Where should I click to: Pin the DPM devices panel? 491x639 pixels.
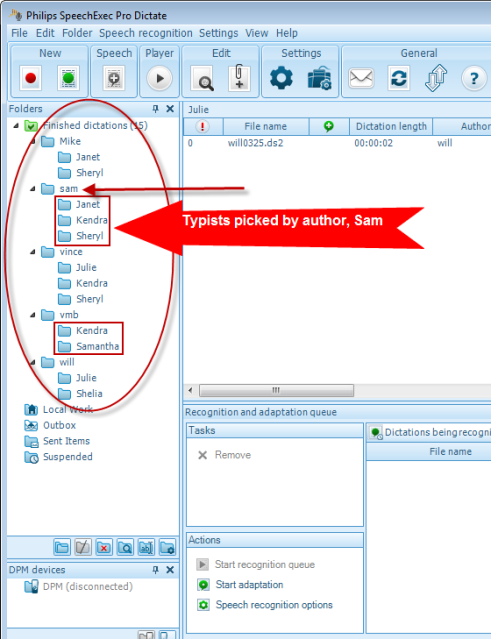coord(155,570)
